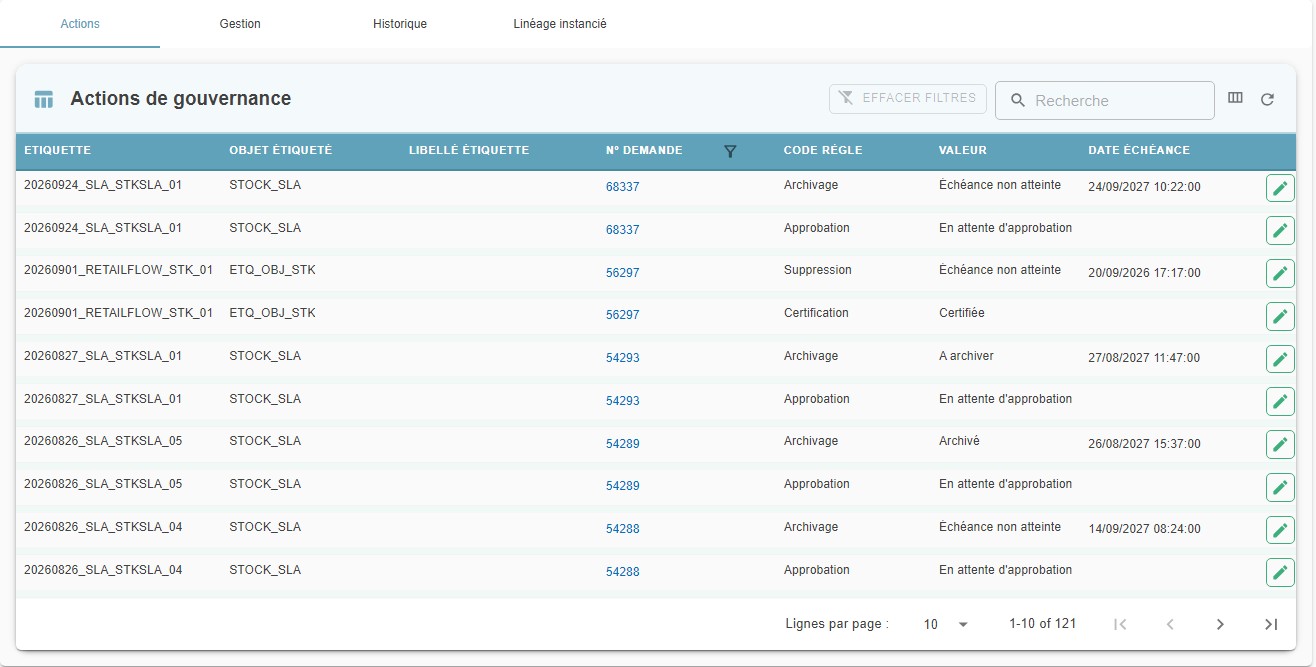Open the Gestion tab
The width and height of the screenshot is (1316, 667).
(240, 24)
